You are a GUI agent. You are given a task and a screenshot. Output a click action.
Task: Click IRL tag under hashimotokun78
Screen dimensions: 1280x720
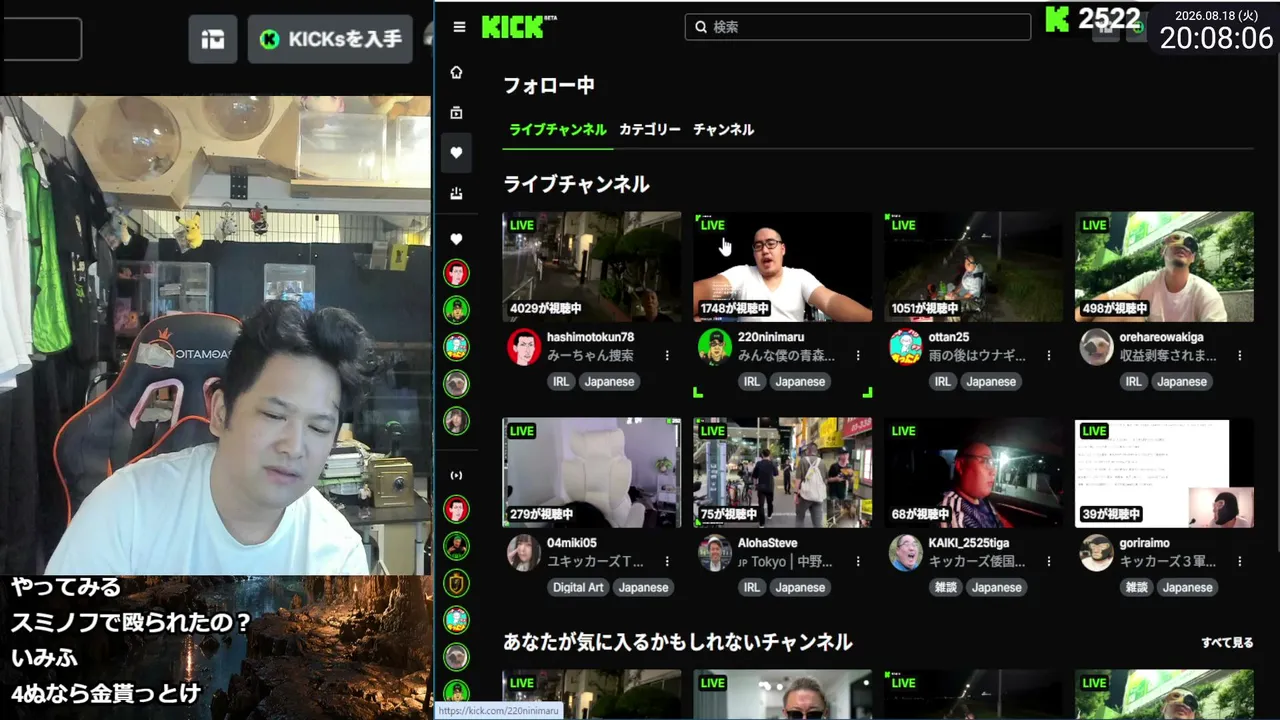561,382
